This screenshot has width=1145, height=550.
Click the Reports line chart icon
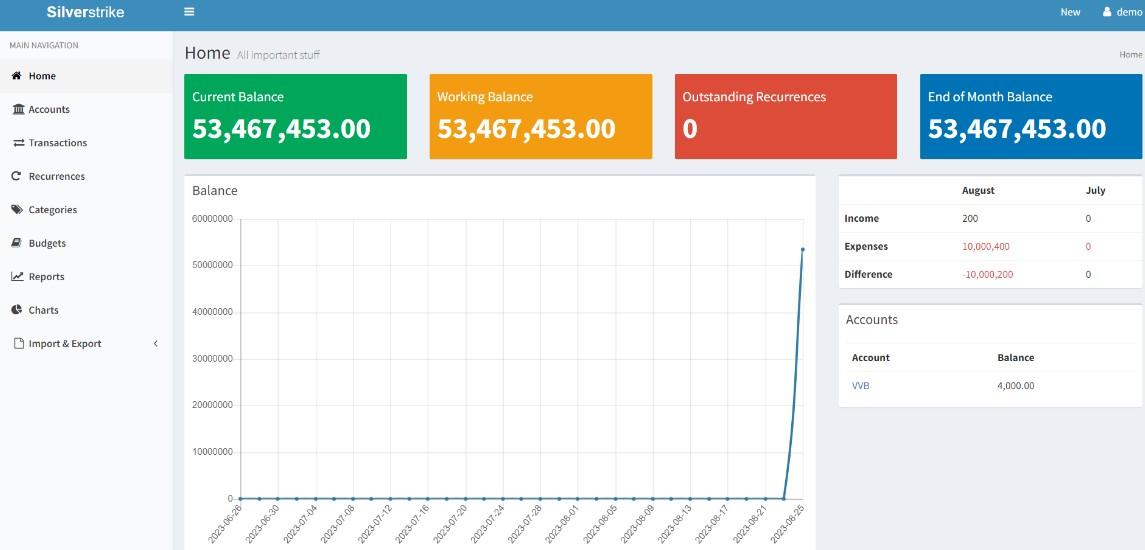[x=18, y=277]
